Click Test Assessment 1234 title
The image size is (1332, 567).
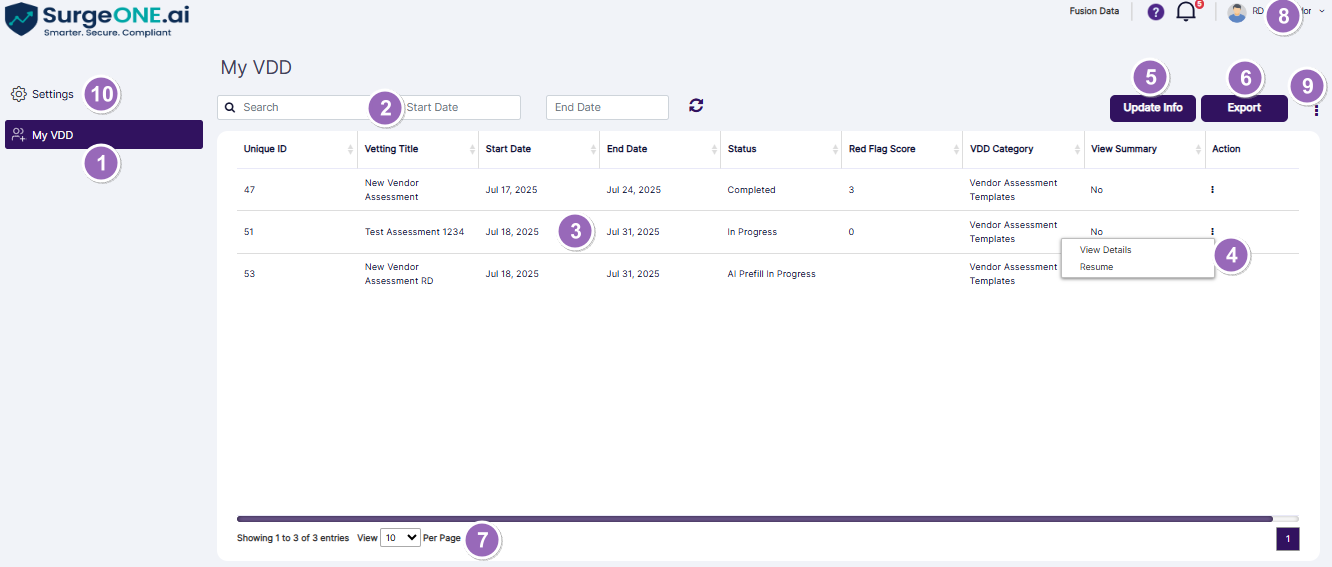pyautogui.click(x=414, y=232)
